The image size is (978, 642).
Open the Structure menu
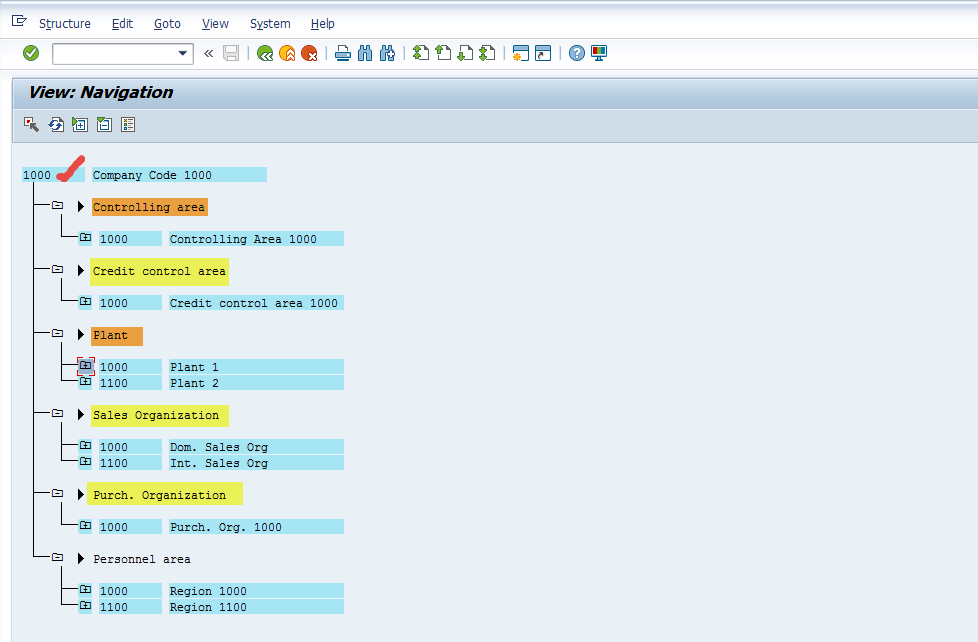point(65,24)
